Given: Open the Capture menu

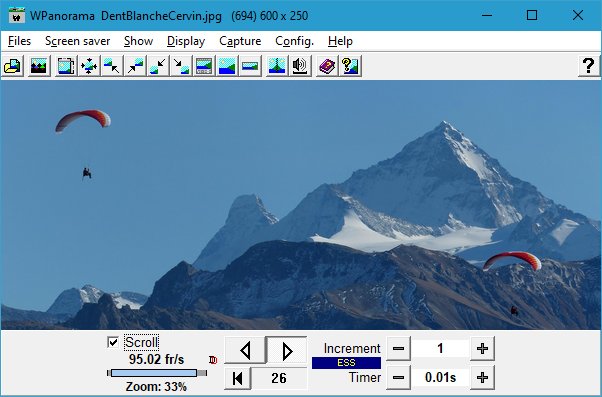Looking at the screenshot, I should click(x=240, y=41).
